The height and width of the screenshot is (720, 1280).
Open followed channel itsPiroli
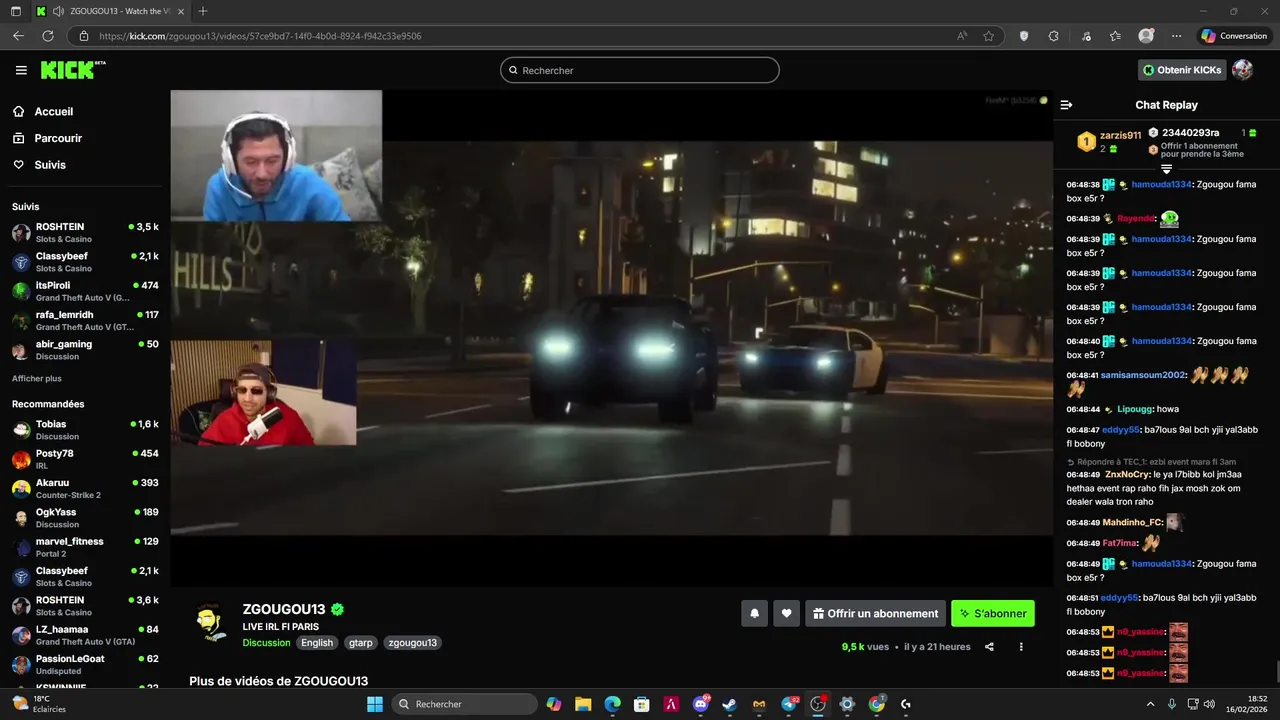(85, 291)
